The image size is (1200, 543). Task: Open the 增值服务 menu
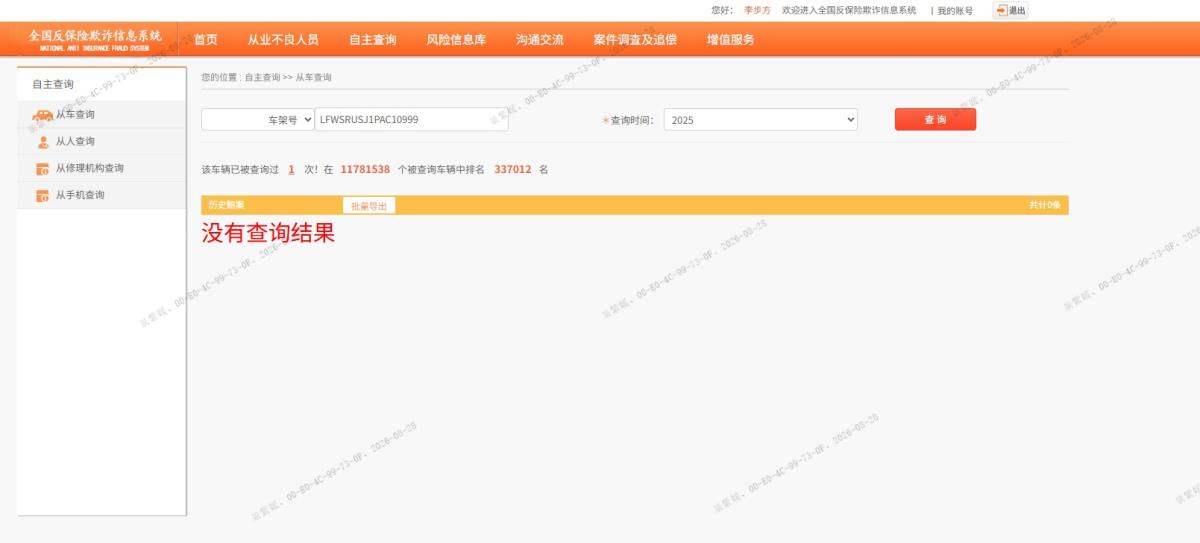pyautogui.click(x=731, y=40)
